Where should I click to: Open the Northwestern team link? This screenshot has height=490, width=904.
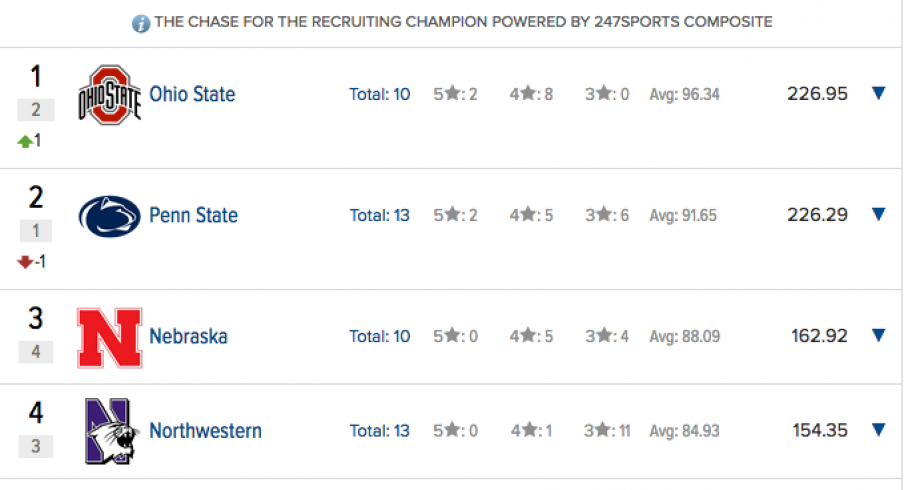[205, 431]
